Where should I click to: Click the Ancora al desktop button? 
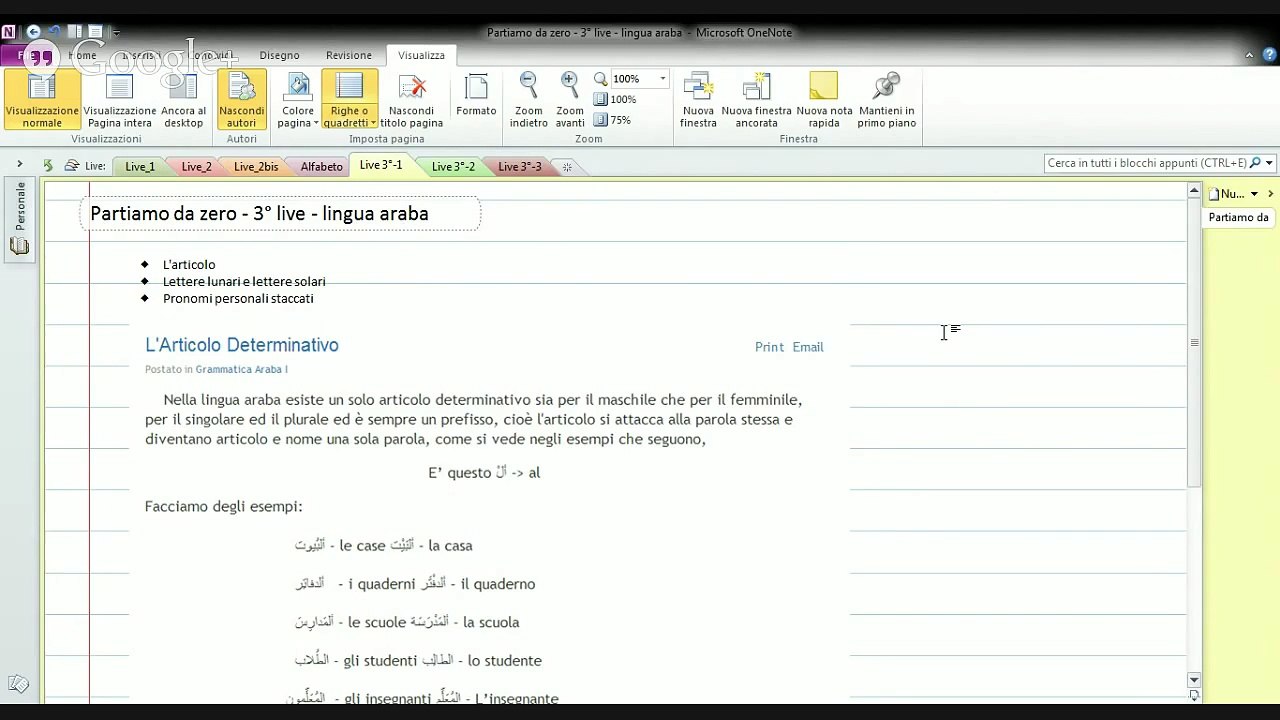click(183, 100)
